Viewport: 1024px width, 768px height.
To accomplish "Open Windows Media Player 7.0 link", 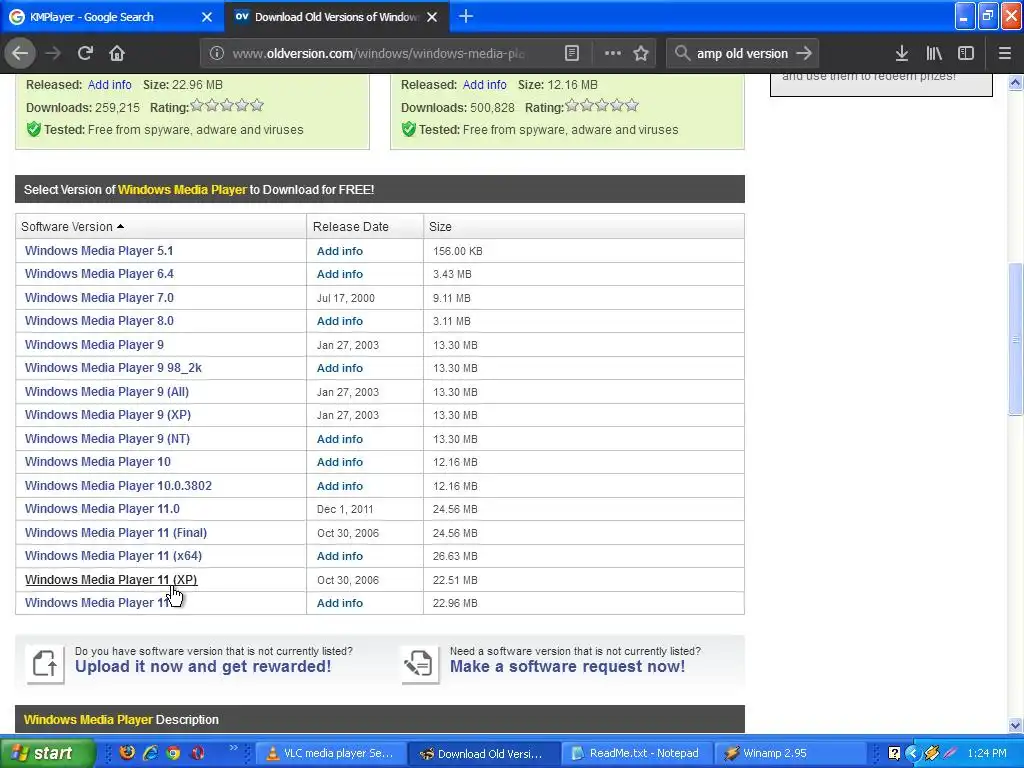I will pyautogui.click(x=99, y=298).
